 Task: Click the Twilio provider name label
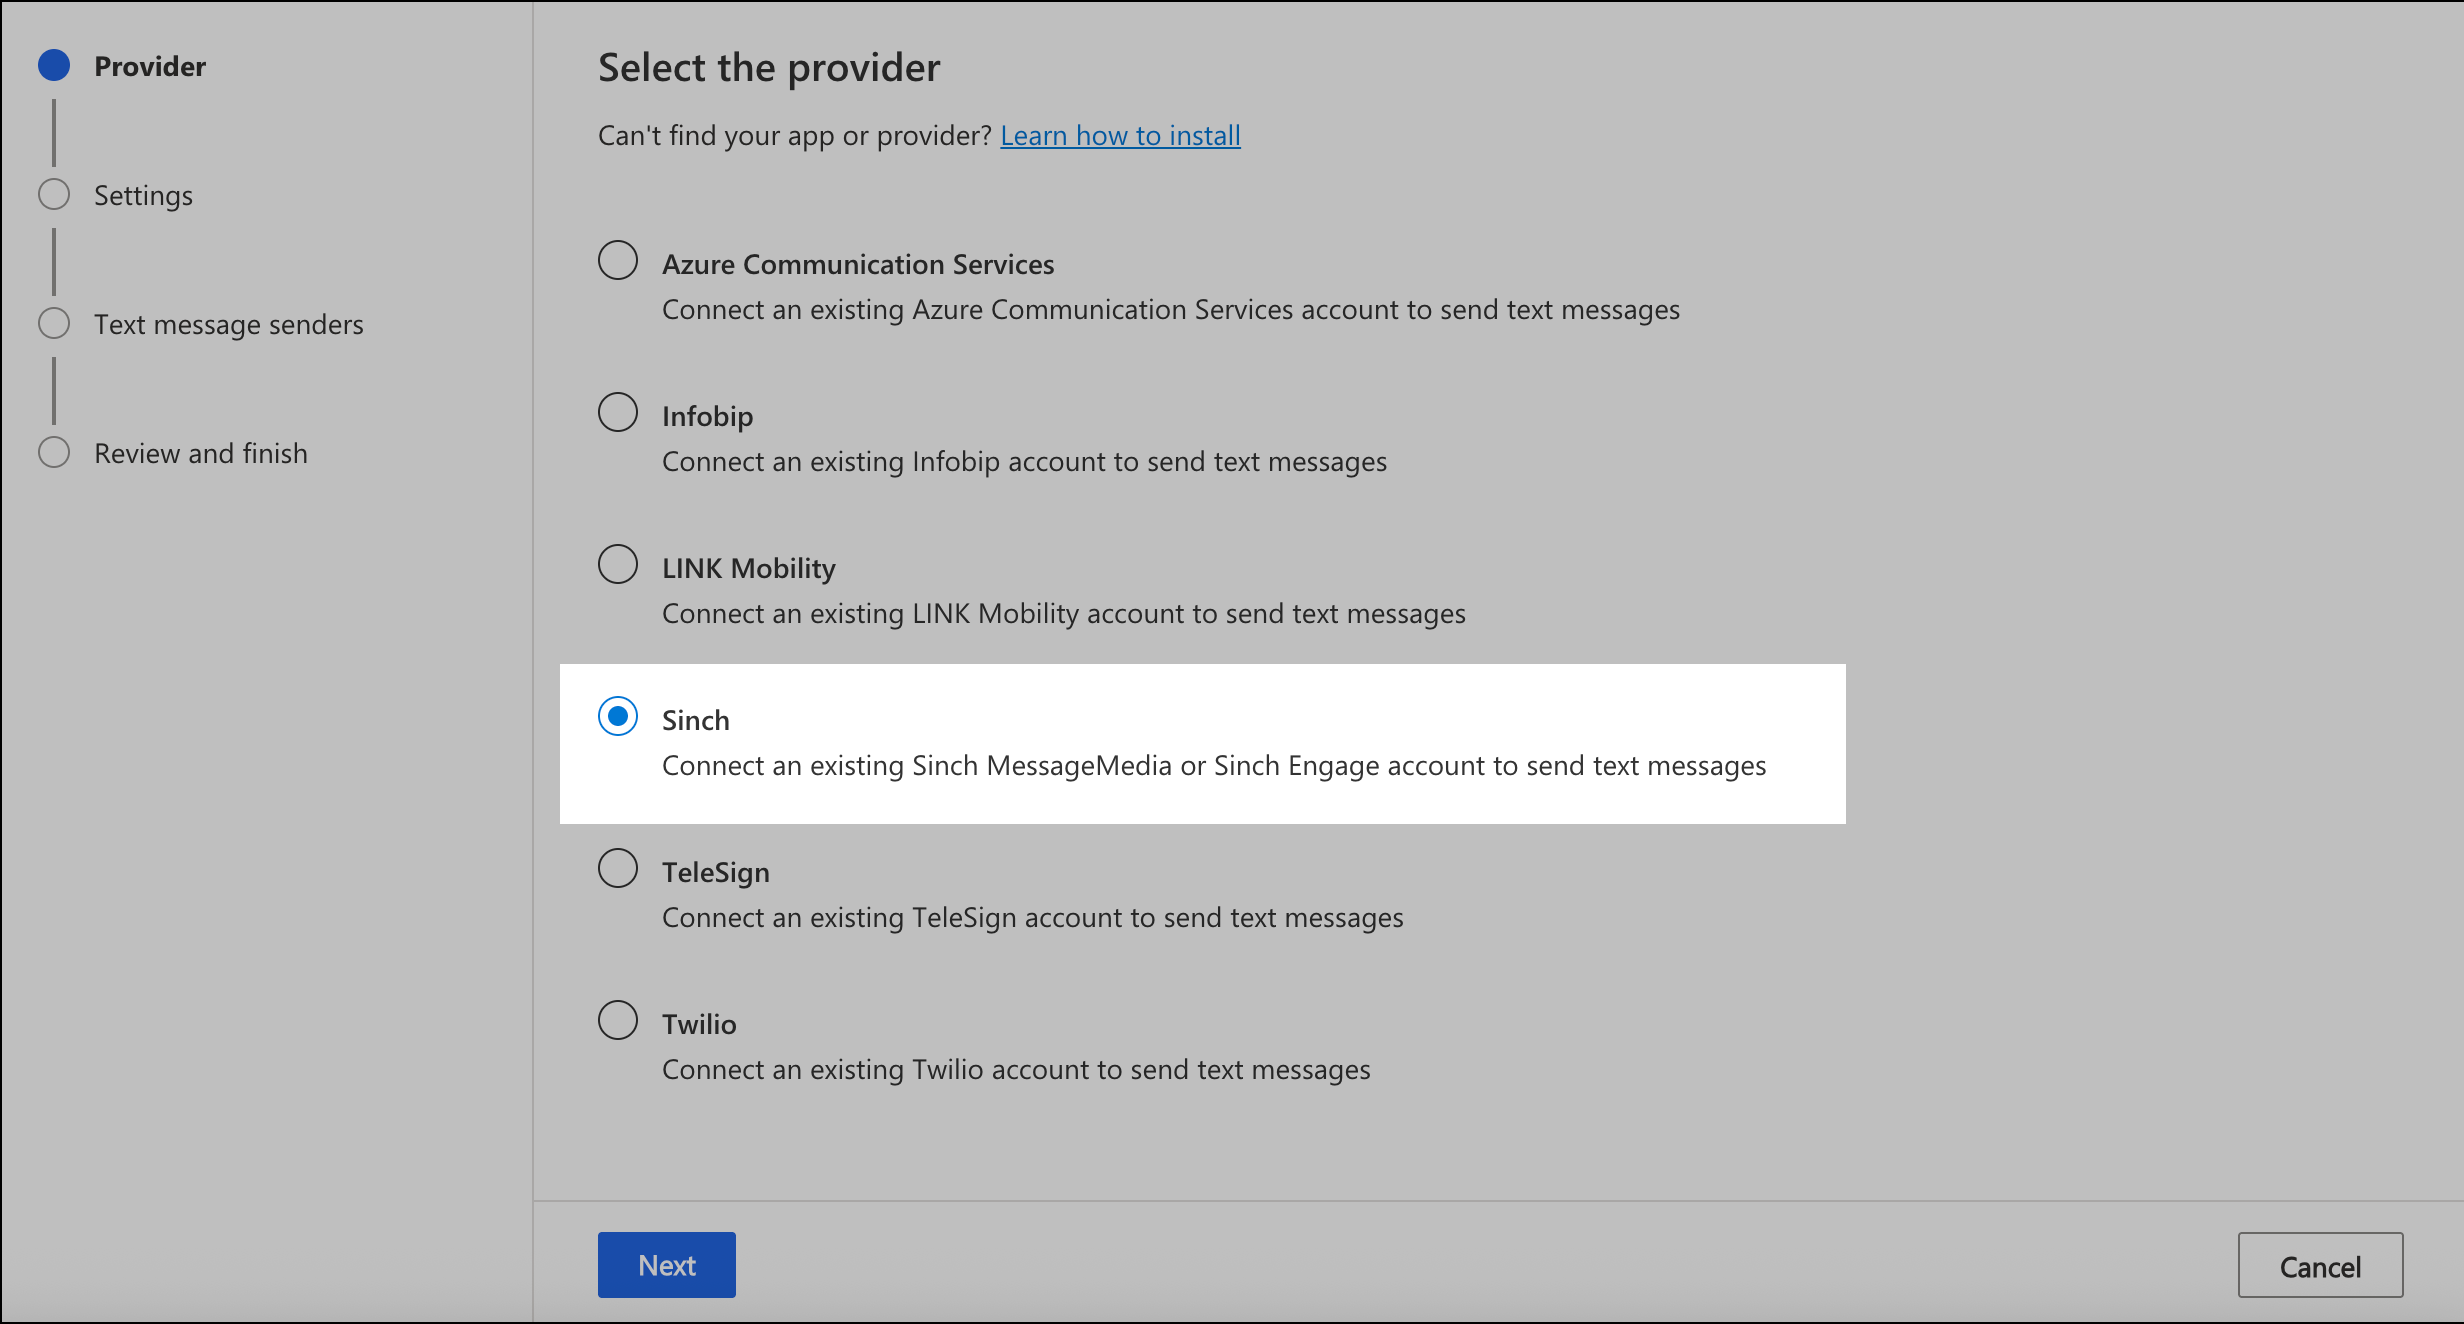pyautogui.click(x=698, y=1022)
